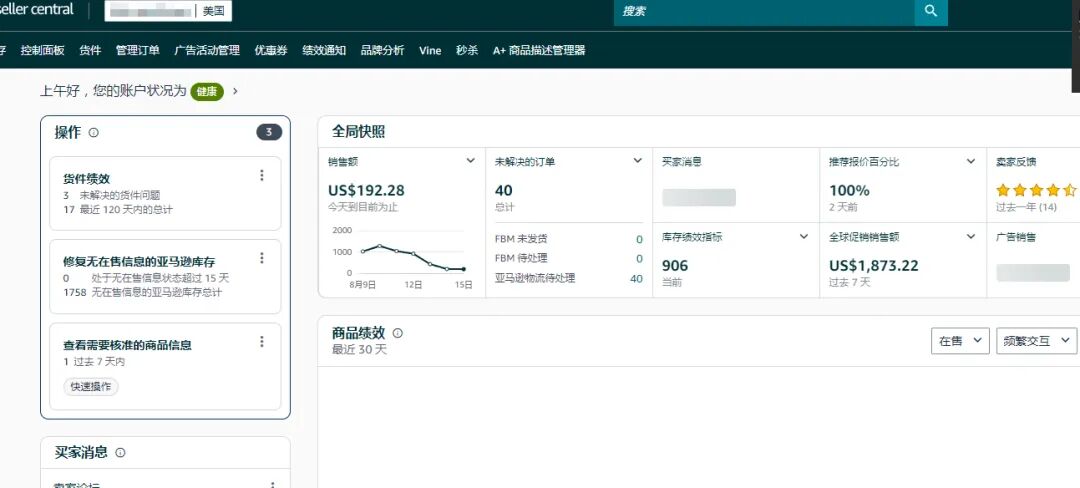Screen dimensions: 1080x488
Task: Open the Vine menu item
Action: (430, 50)
